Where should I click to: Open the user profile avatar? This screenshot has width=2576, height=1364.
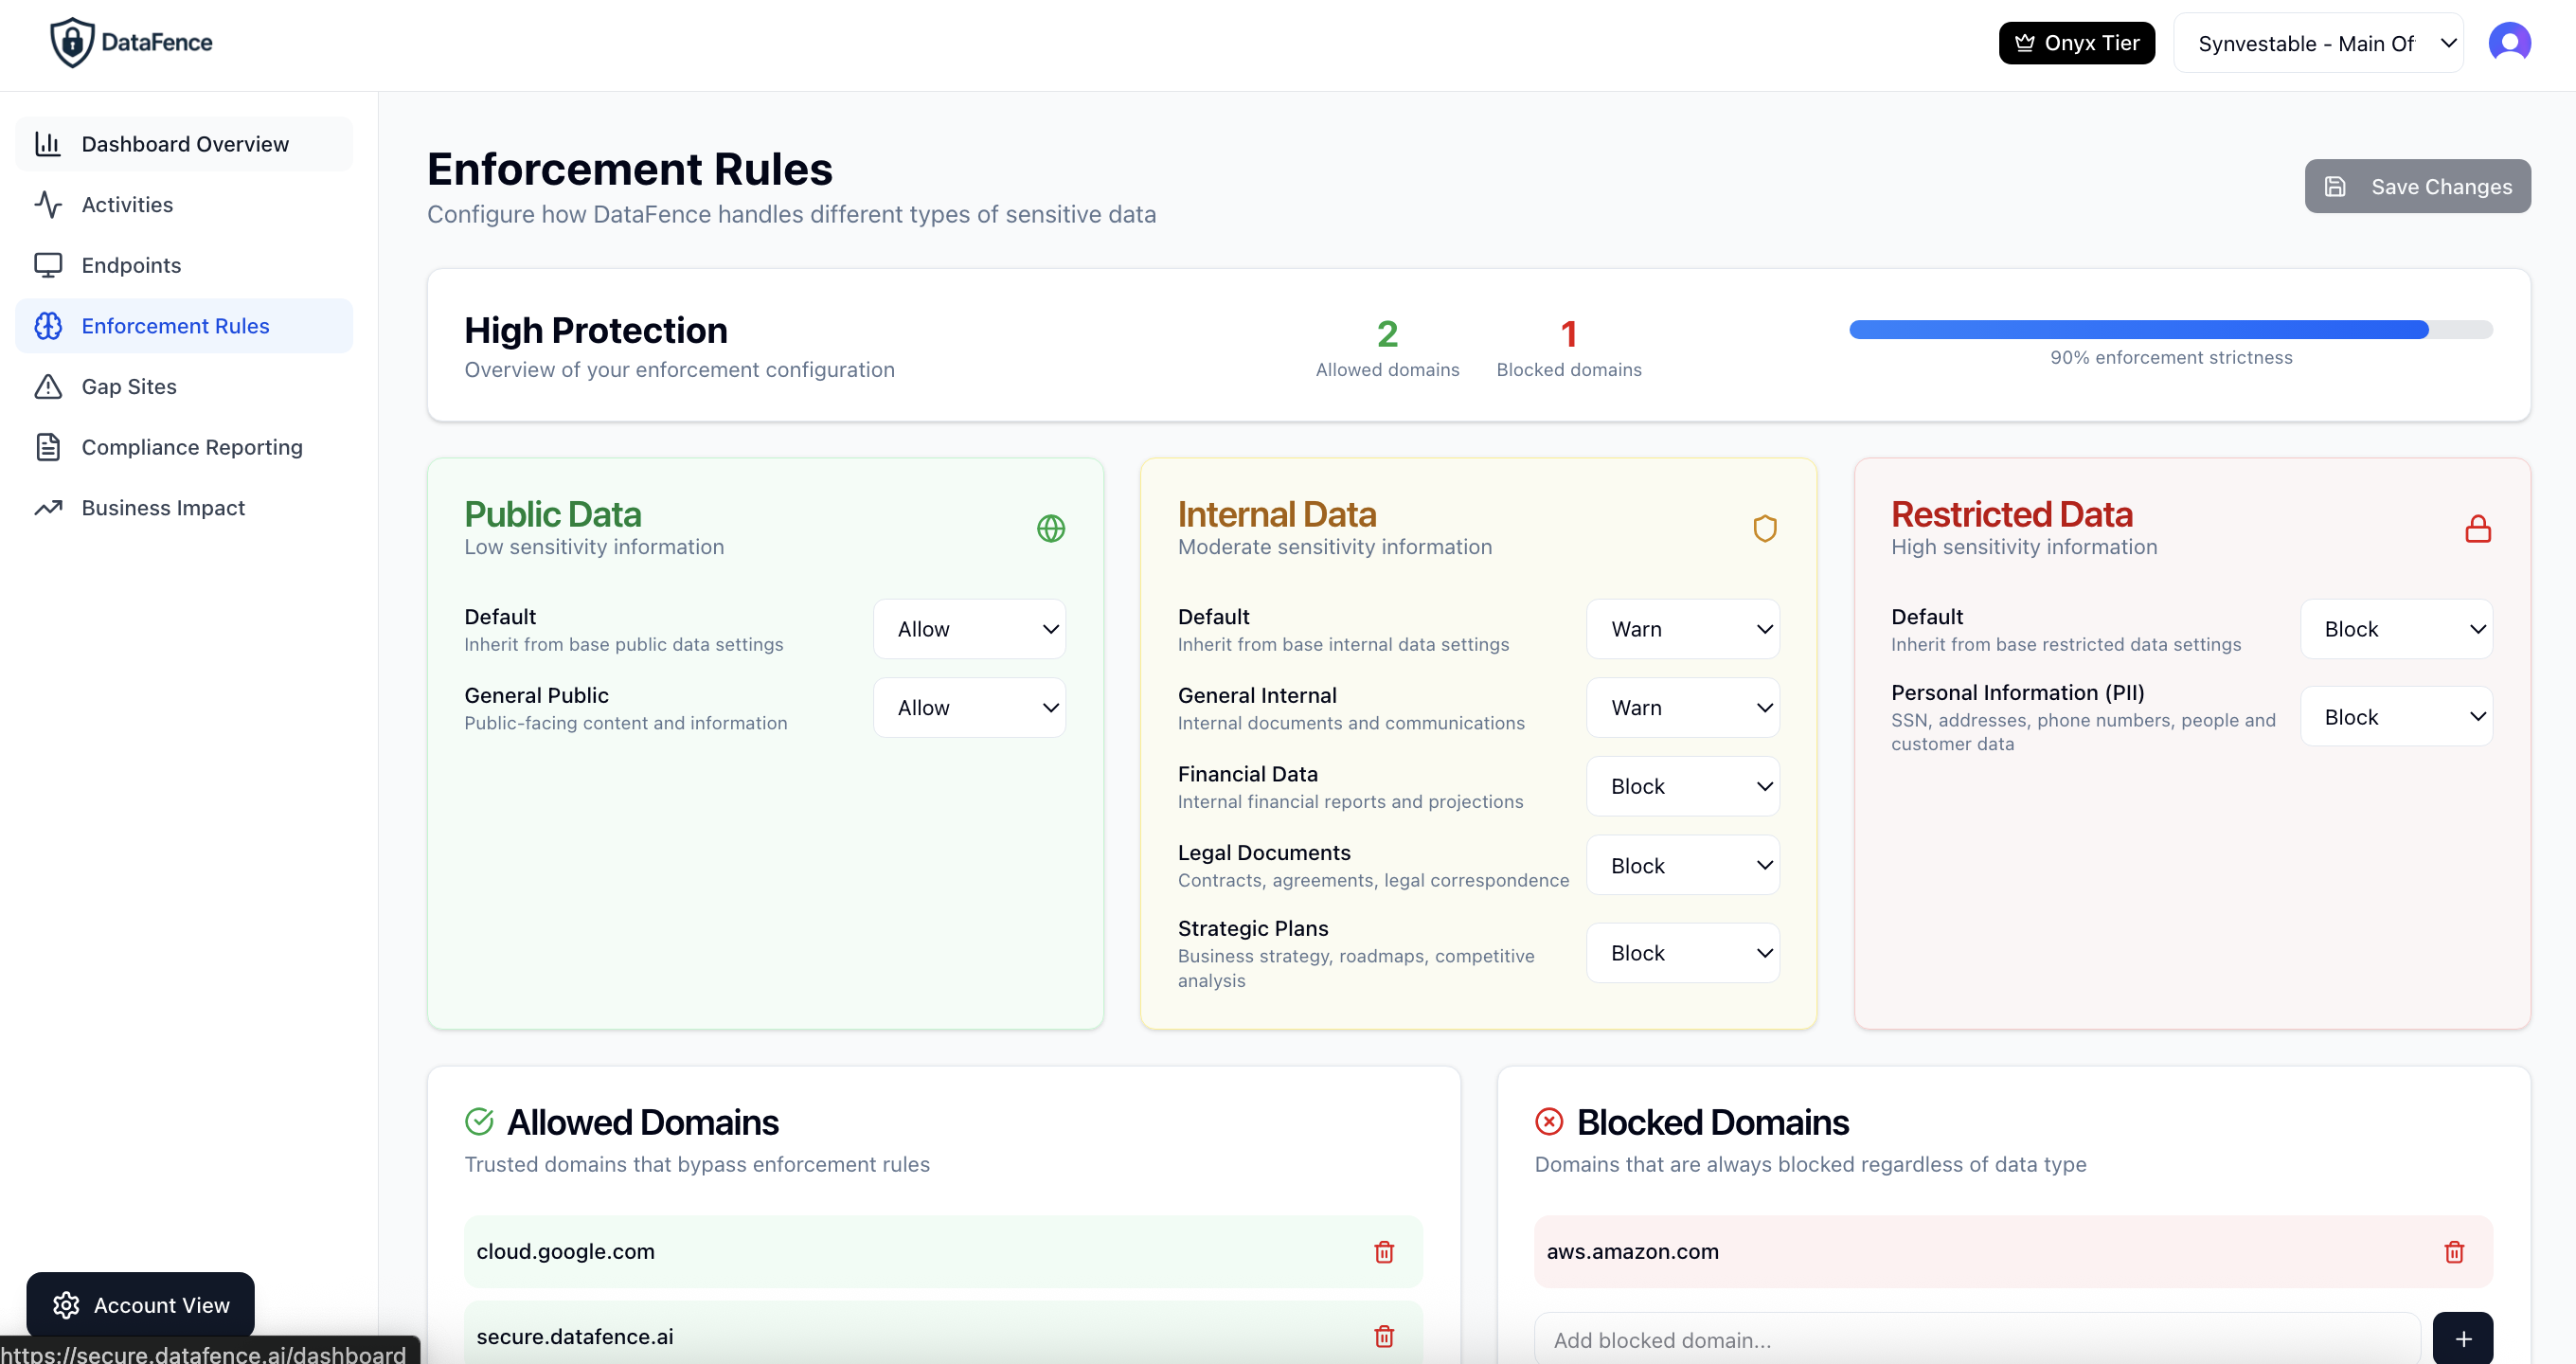(x=2509, y=43)
